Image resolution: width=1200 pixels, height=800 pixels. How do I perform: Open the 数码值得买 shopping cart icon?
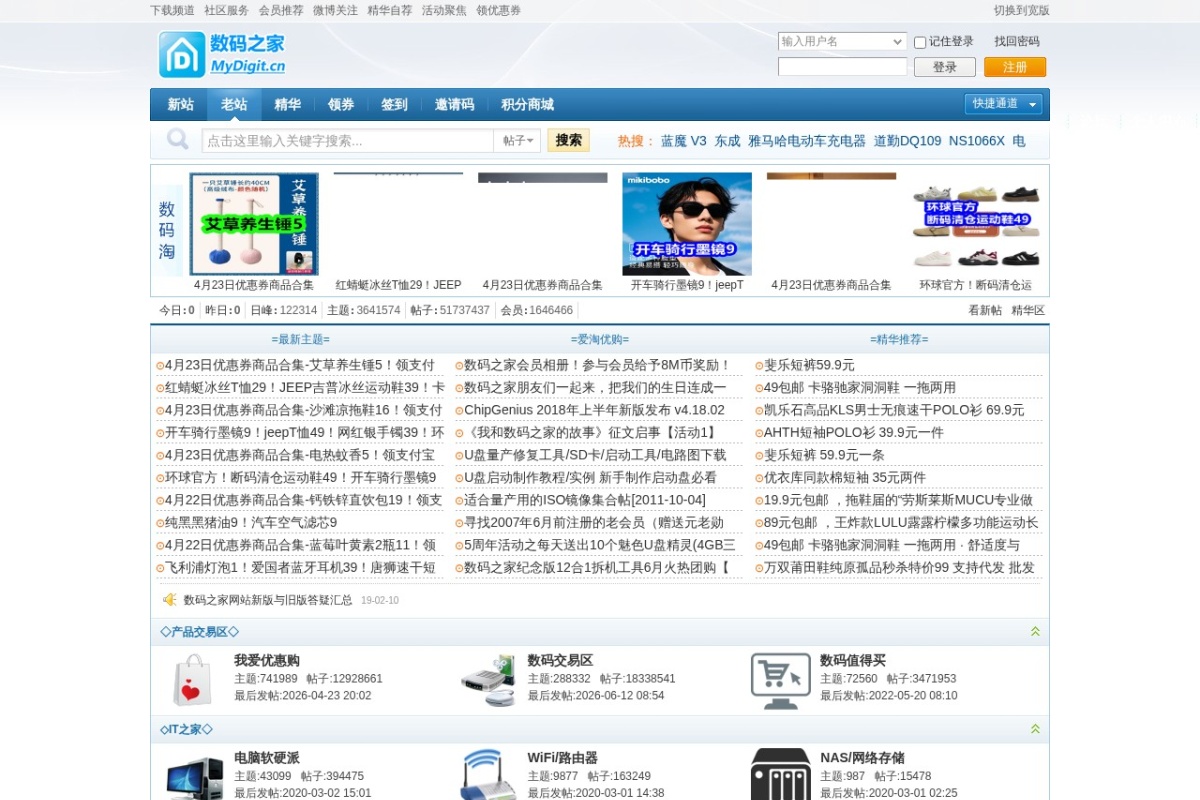coord(780,680)
